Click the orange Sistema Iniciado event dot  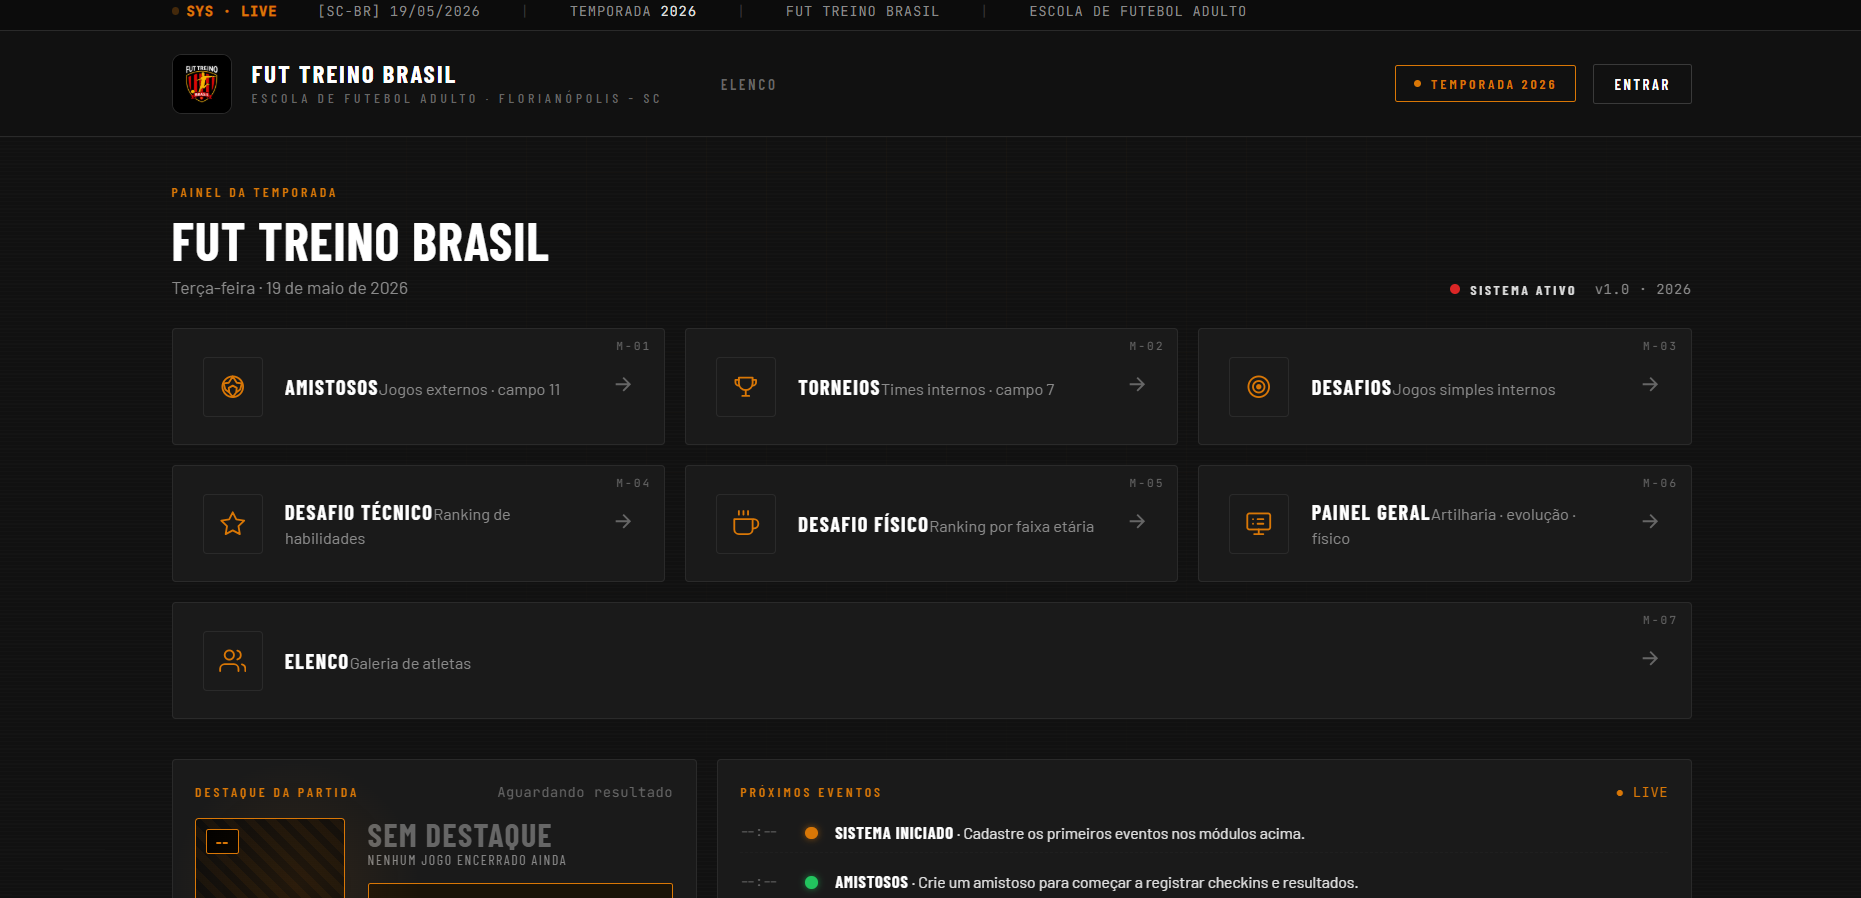click(x=812, y=833)
